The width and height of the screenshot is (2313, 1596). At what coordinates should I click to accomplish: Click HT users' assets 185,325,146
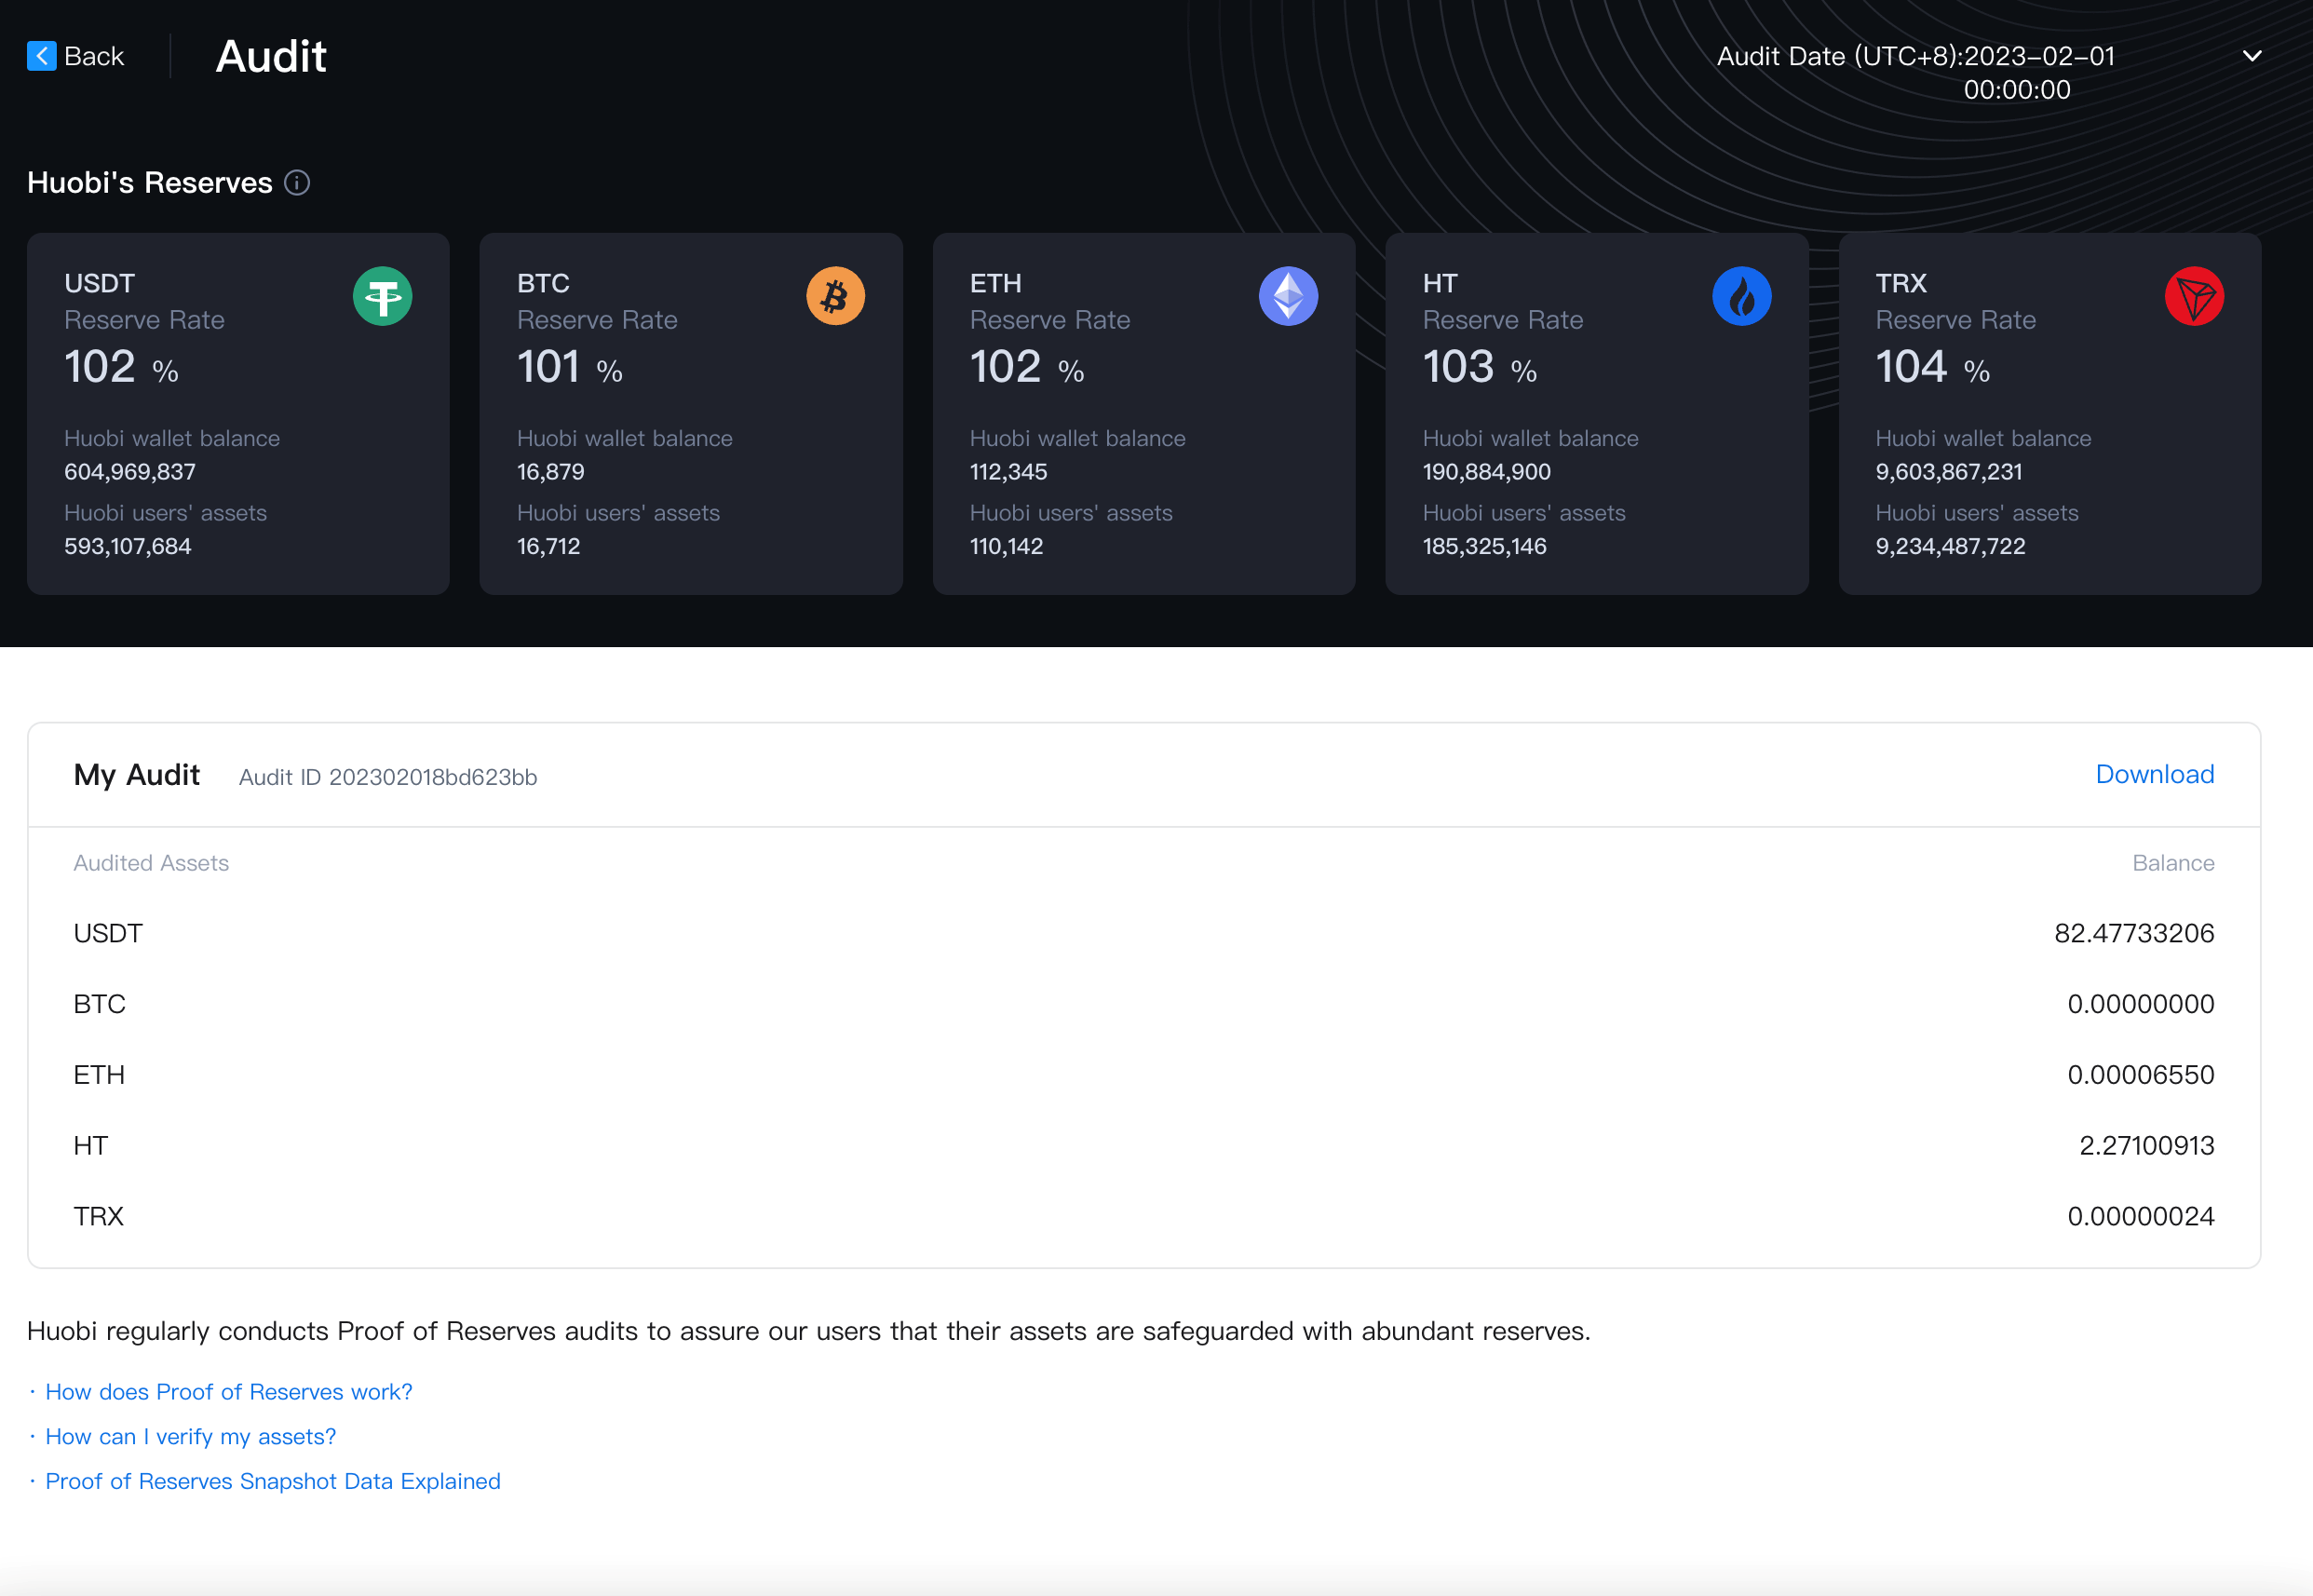(x=1485, y=546)
